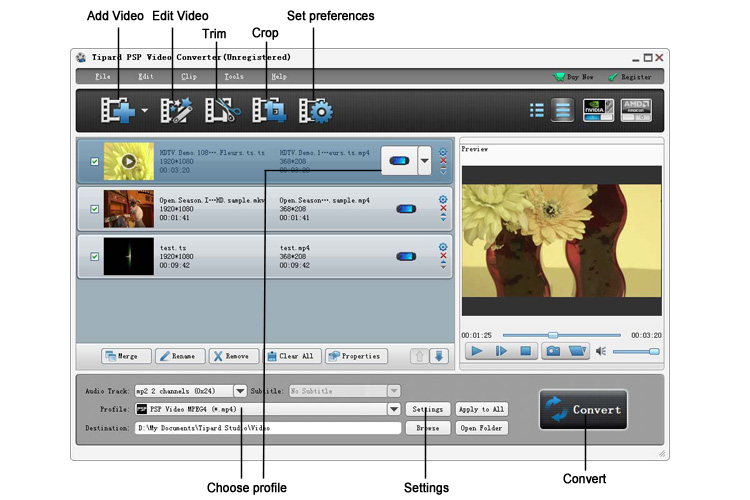Step to next frame in preview
Screen dimensions: 750x500
501,352
